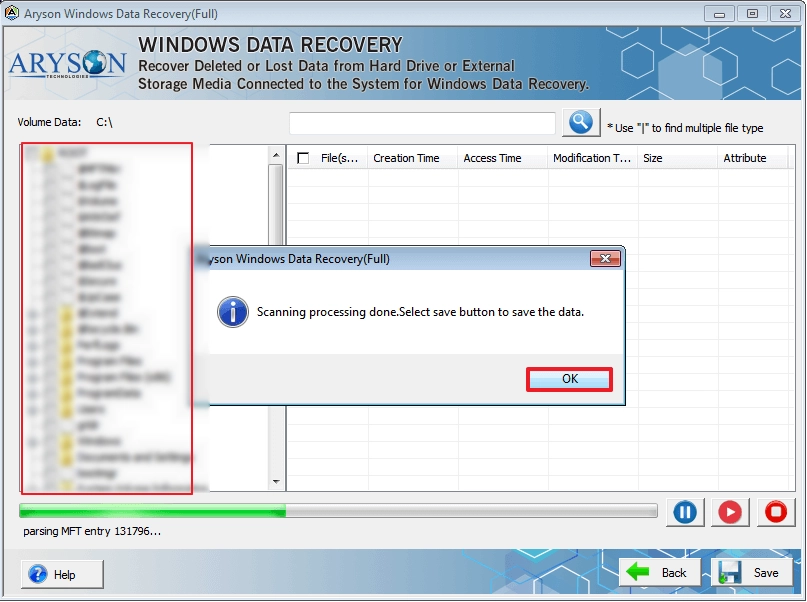Resume scanning with the play button
Image resolution: width=807 pixels, height=602 pixels.
tap(730, 512)
